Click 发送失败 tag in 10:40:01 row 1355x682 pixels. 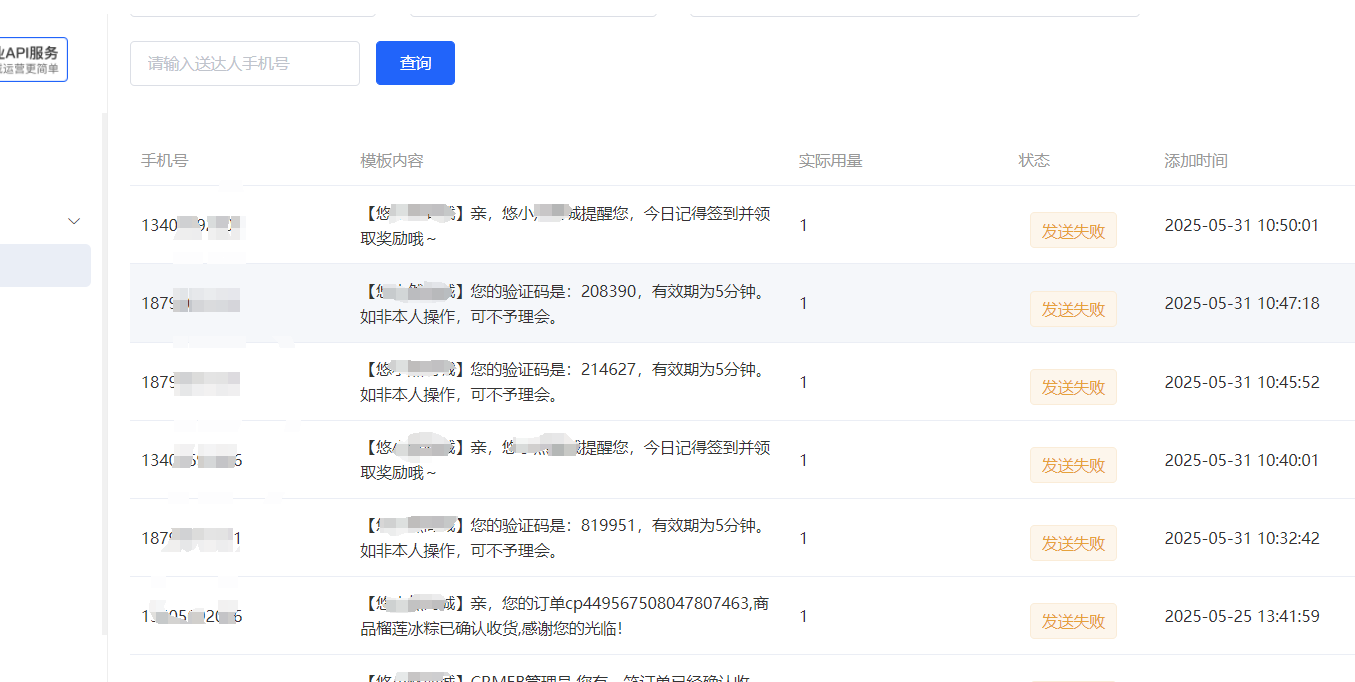[x=1073, y=465]
